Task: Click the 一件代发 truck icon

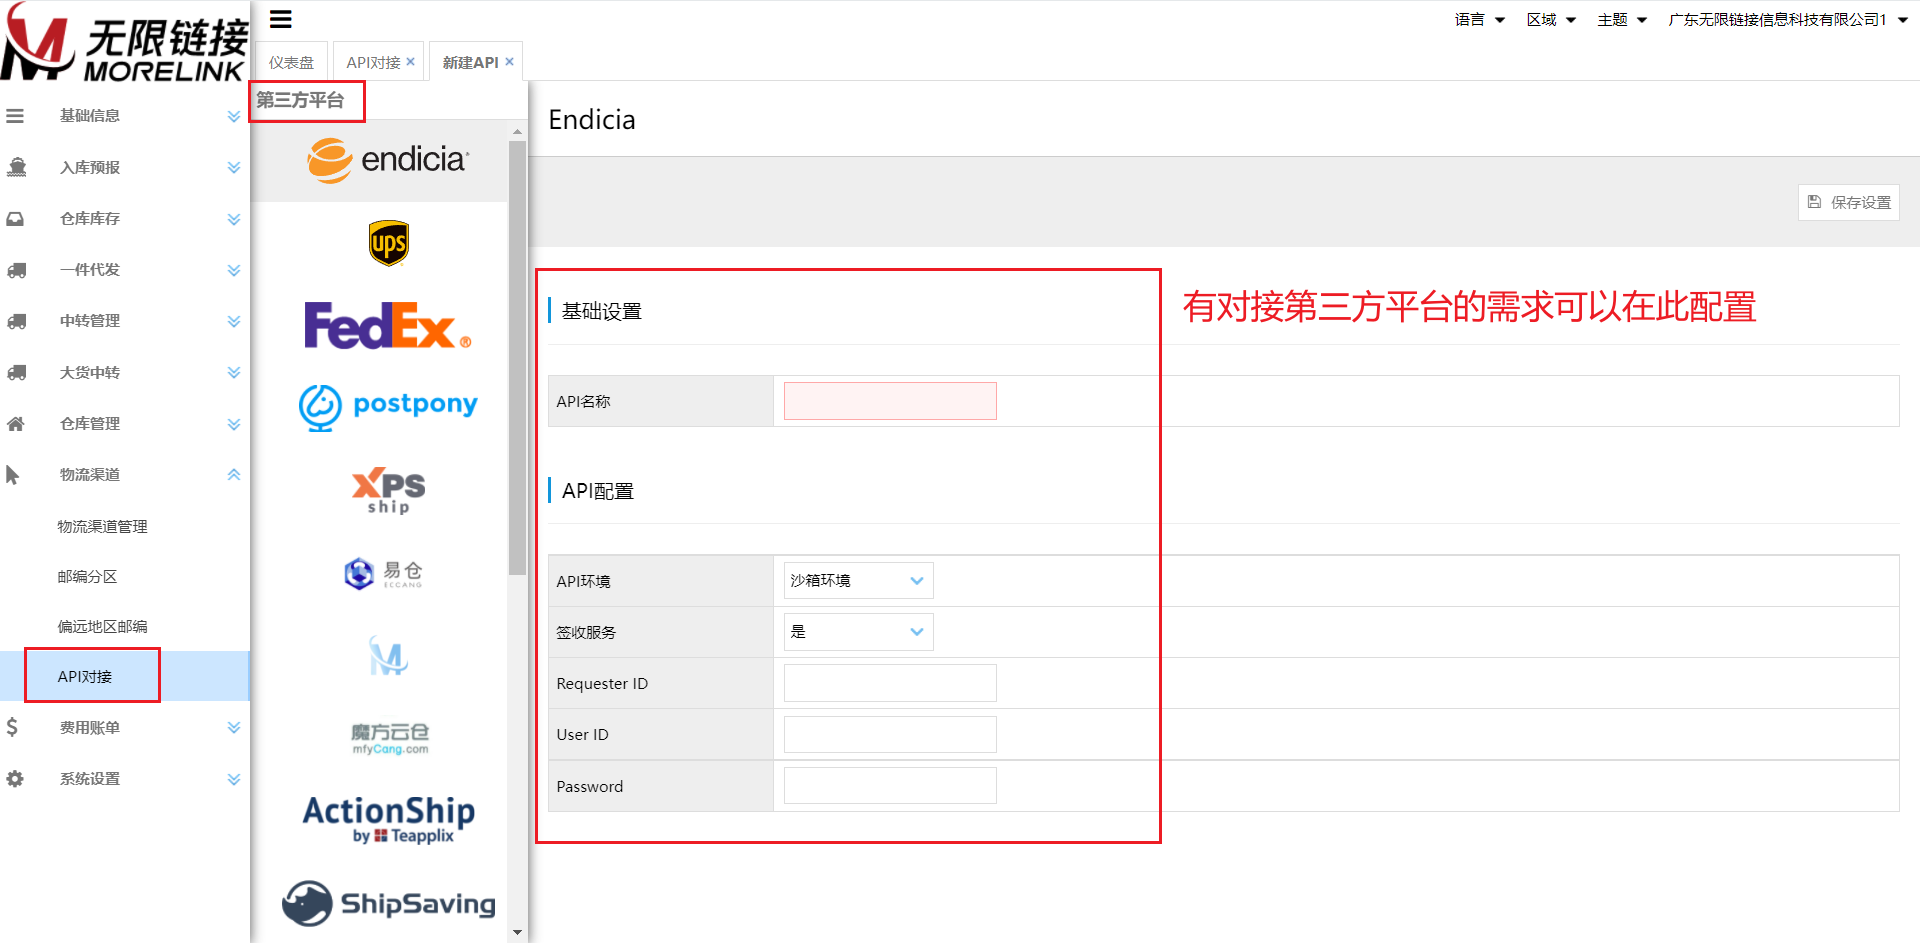Action: (x=16, y=270)
